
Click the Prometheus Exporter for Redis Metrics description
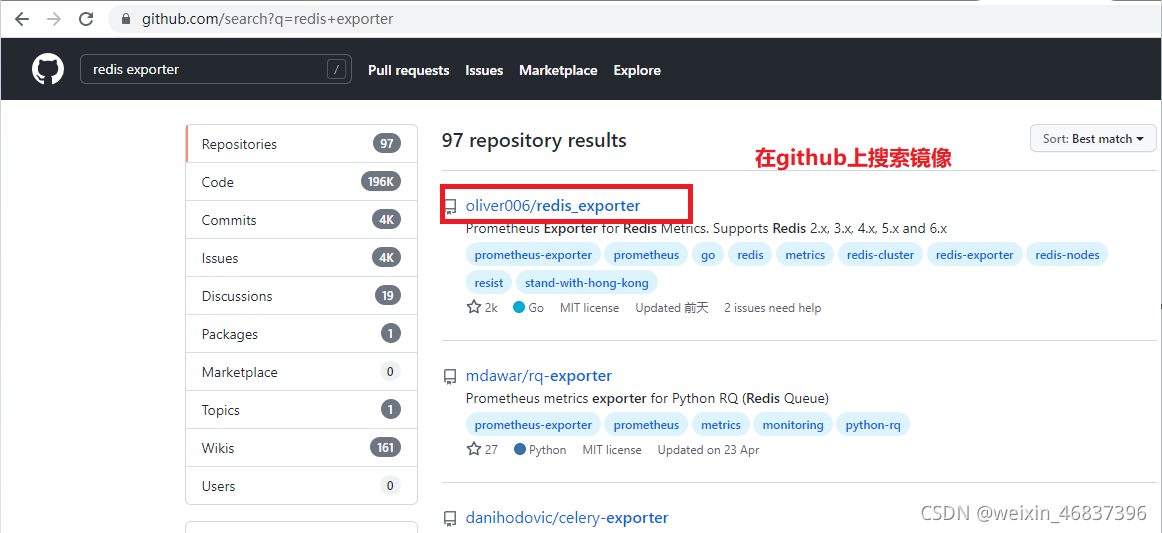coord(706,228)
